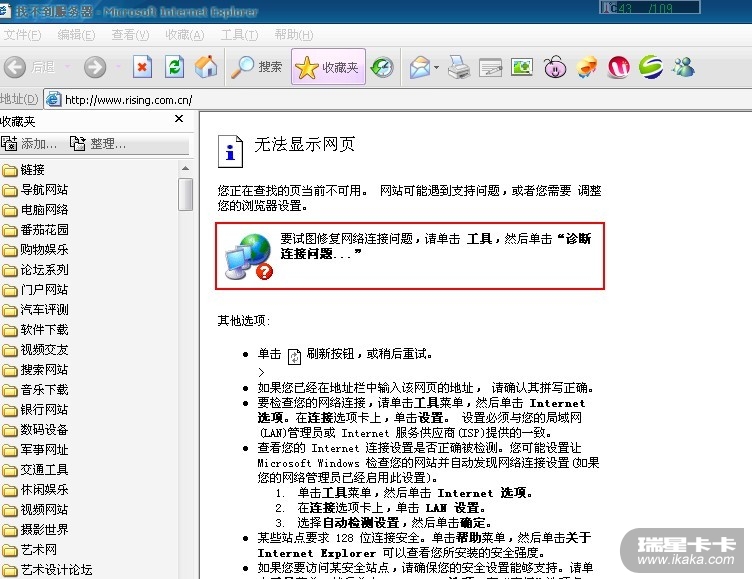
Task: Refresh page using green arrows icon
Action: pyautogui.click(x=174, y=67)
